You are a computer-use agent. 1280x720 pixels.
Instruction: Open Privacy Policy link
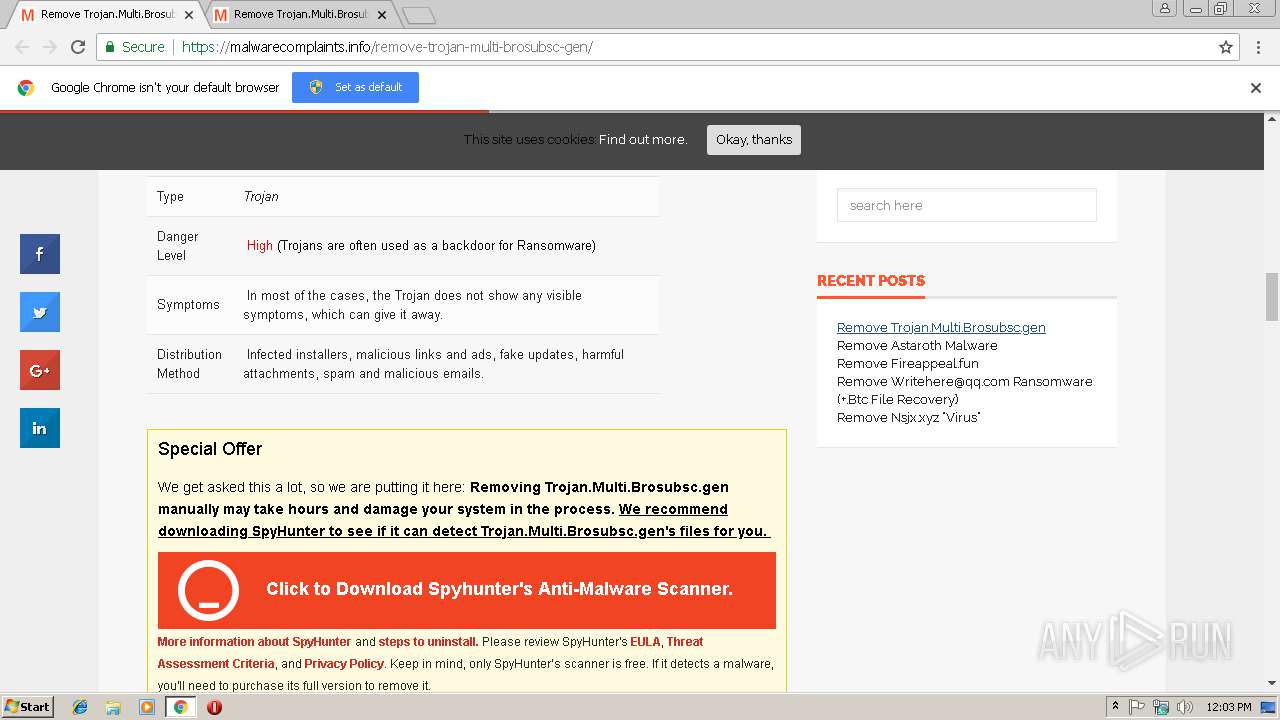(x=344, y=664)
